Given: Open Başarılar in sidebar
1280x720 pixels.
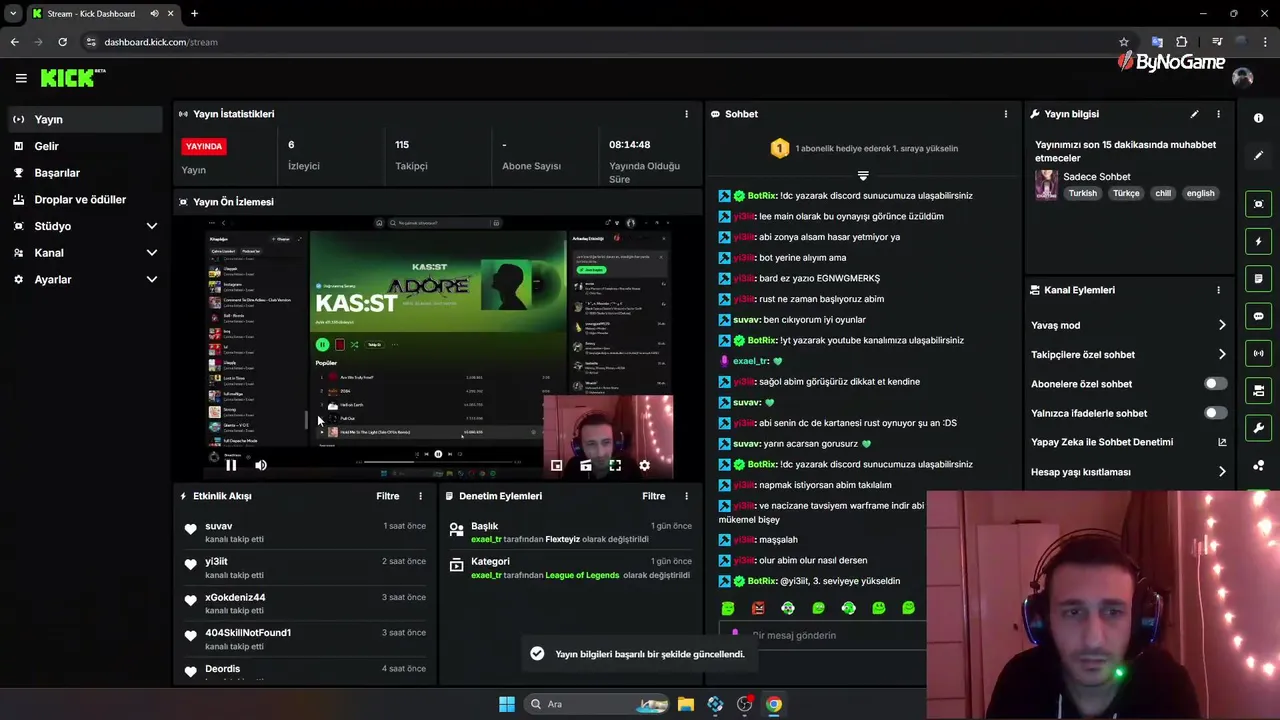Looking at the screenshot, I should [84, 173].
